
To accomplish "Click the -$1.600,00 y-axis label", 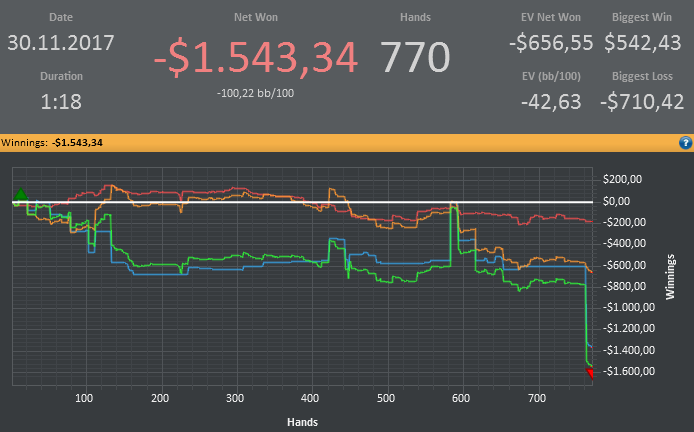I will (x=628, y=371).
